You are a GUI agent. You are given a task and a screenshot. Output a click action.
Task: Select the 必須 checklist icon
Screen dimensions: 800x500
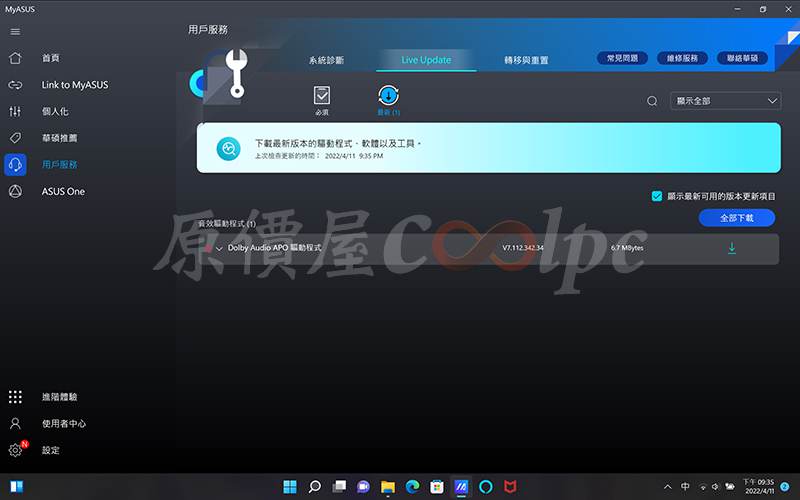click(x=322, y=95)
